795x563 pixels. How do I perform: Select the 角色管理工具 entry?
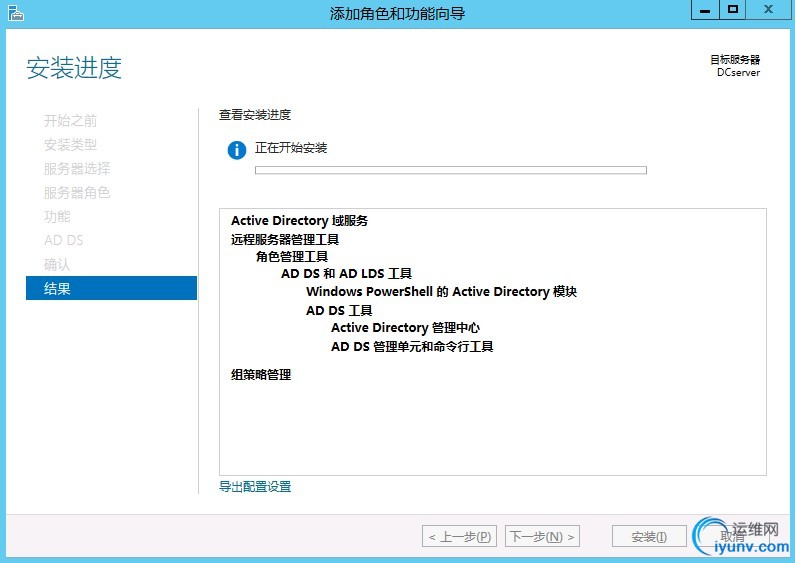pos(292,257)
